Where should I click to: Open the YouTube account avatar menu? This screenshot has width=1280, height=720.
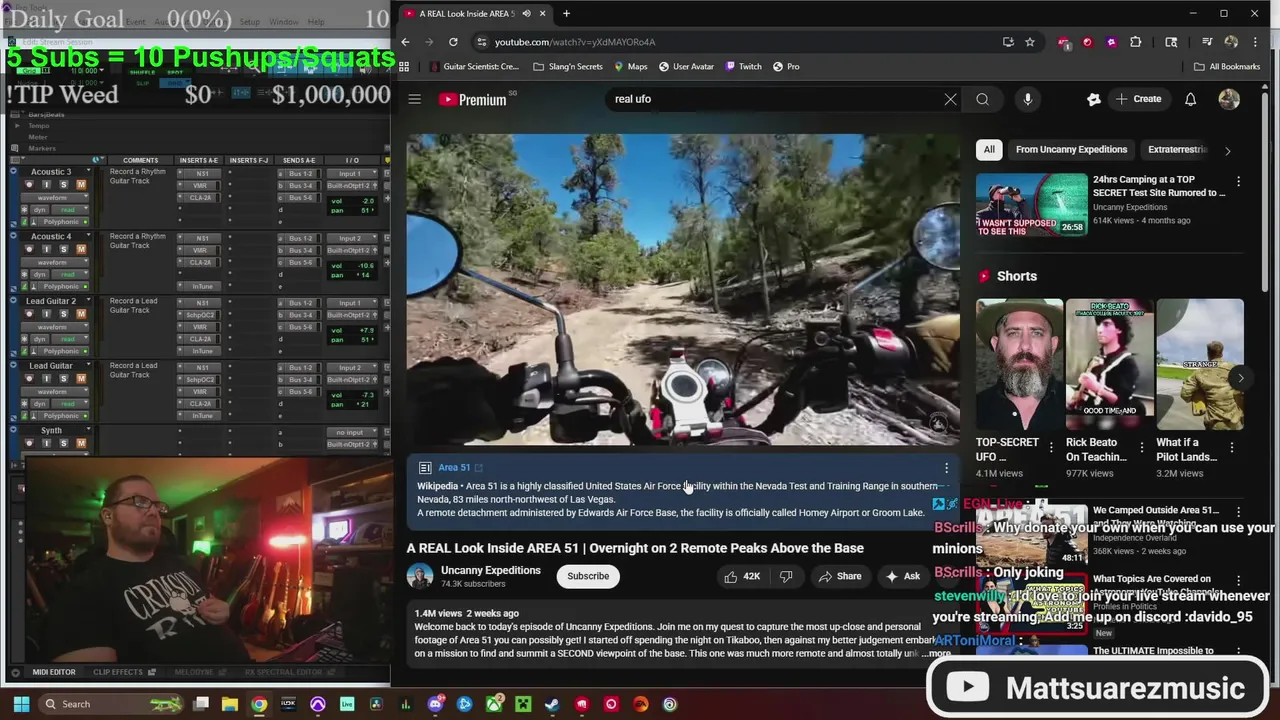[x=1229, y=99]
